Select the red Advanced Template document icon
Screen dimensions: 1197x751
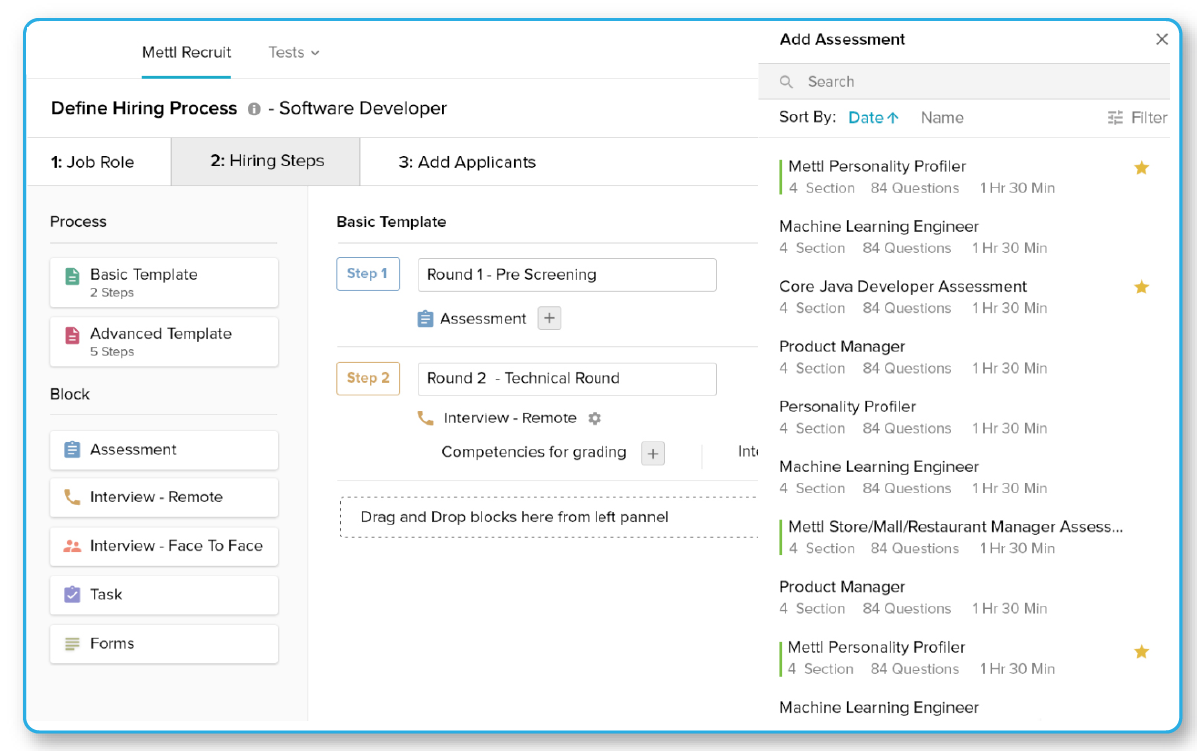pyautogui.click(x=73, y=335)
